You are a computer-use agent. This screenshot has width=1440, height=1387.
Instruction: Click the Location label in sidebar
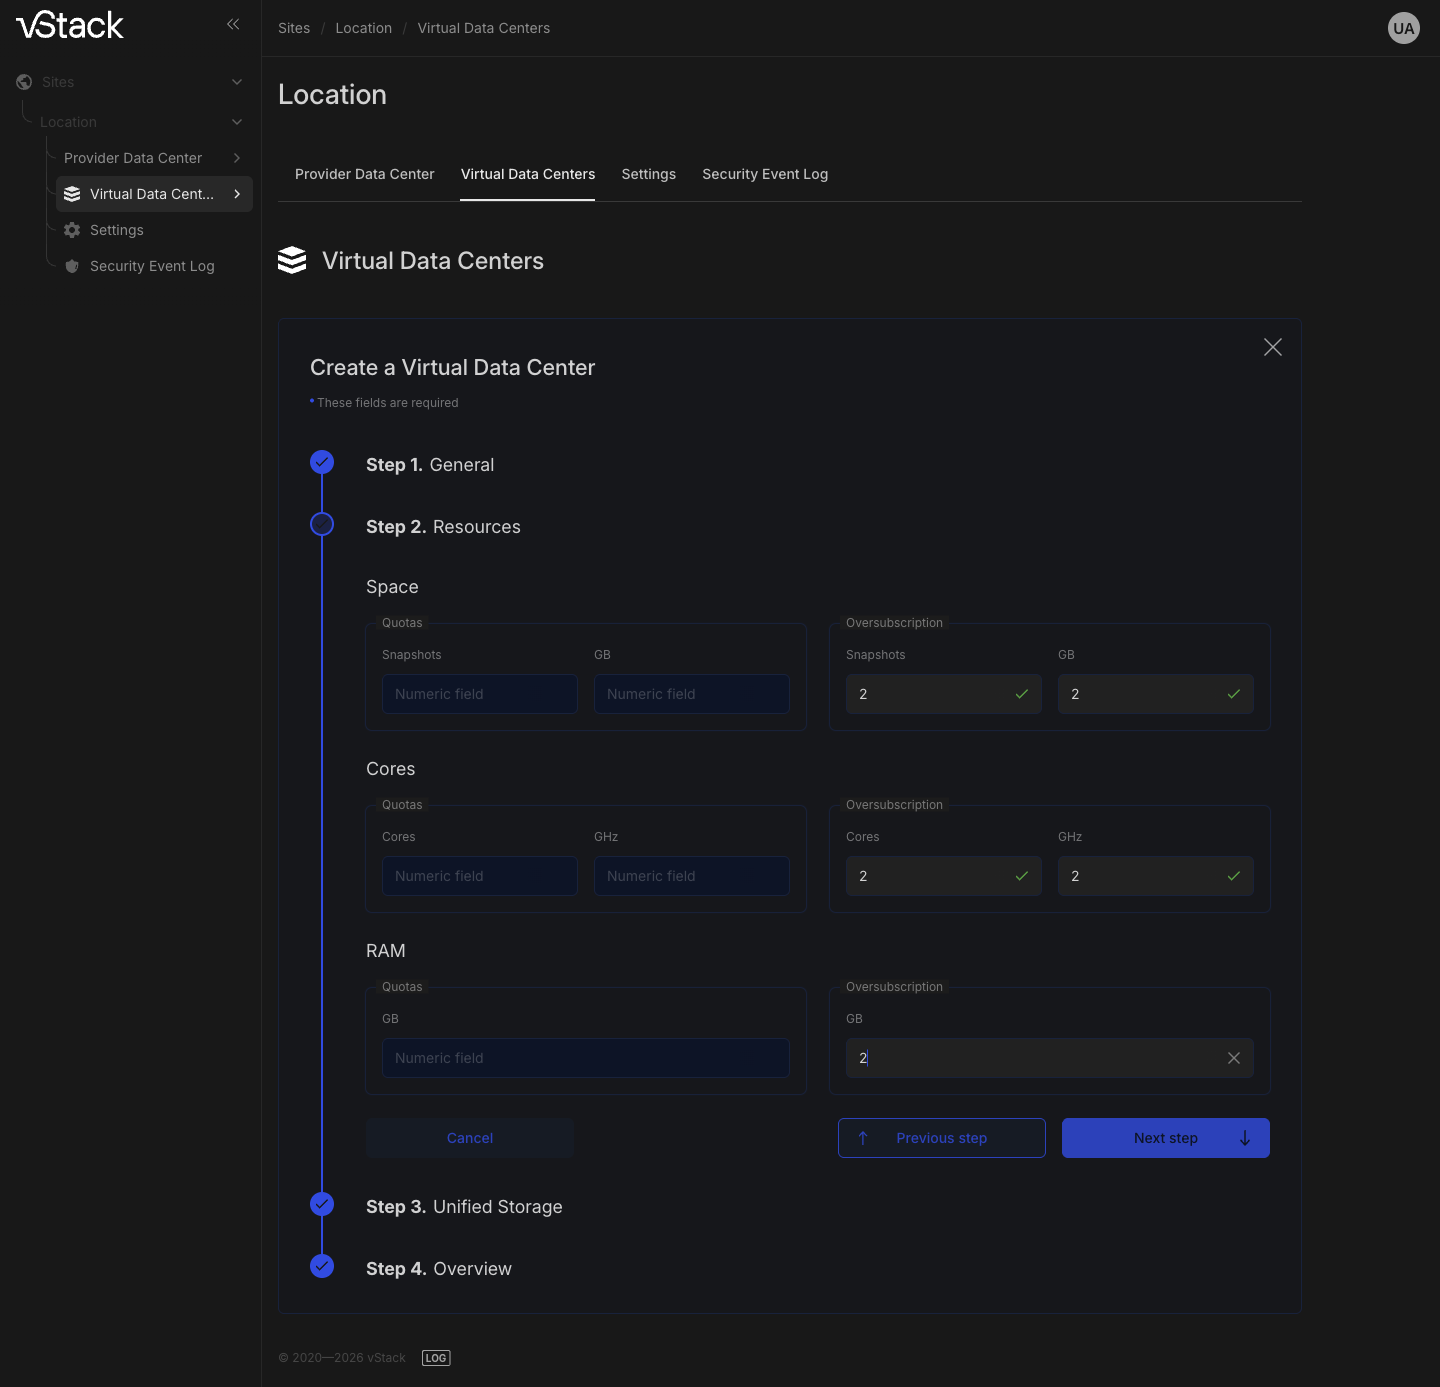click(x=68, y=122)
